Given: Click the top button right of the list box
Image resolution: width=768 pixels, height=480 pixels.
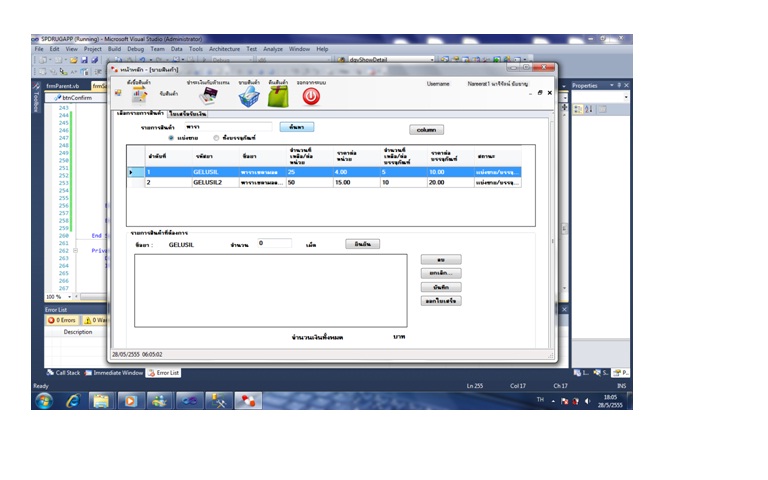Looking at the screenshot, I should [x=441, y=260].
